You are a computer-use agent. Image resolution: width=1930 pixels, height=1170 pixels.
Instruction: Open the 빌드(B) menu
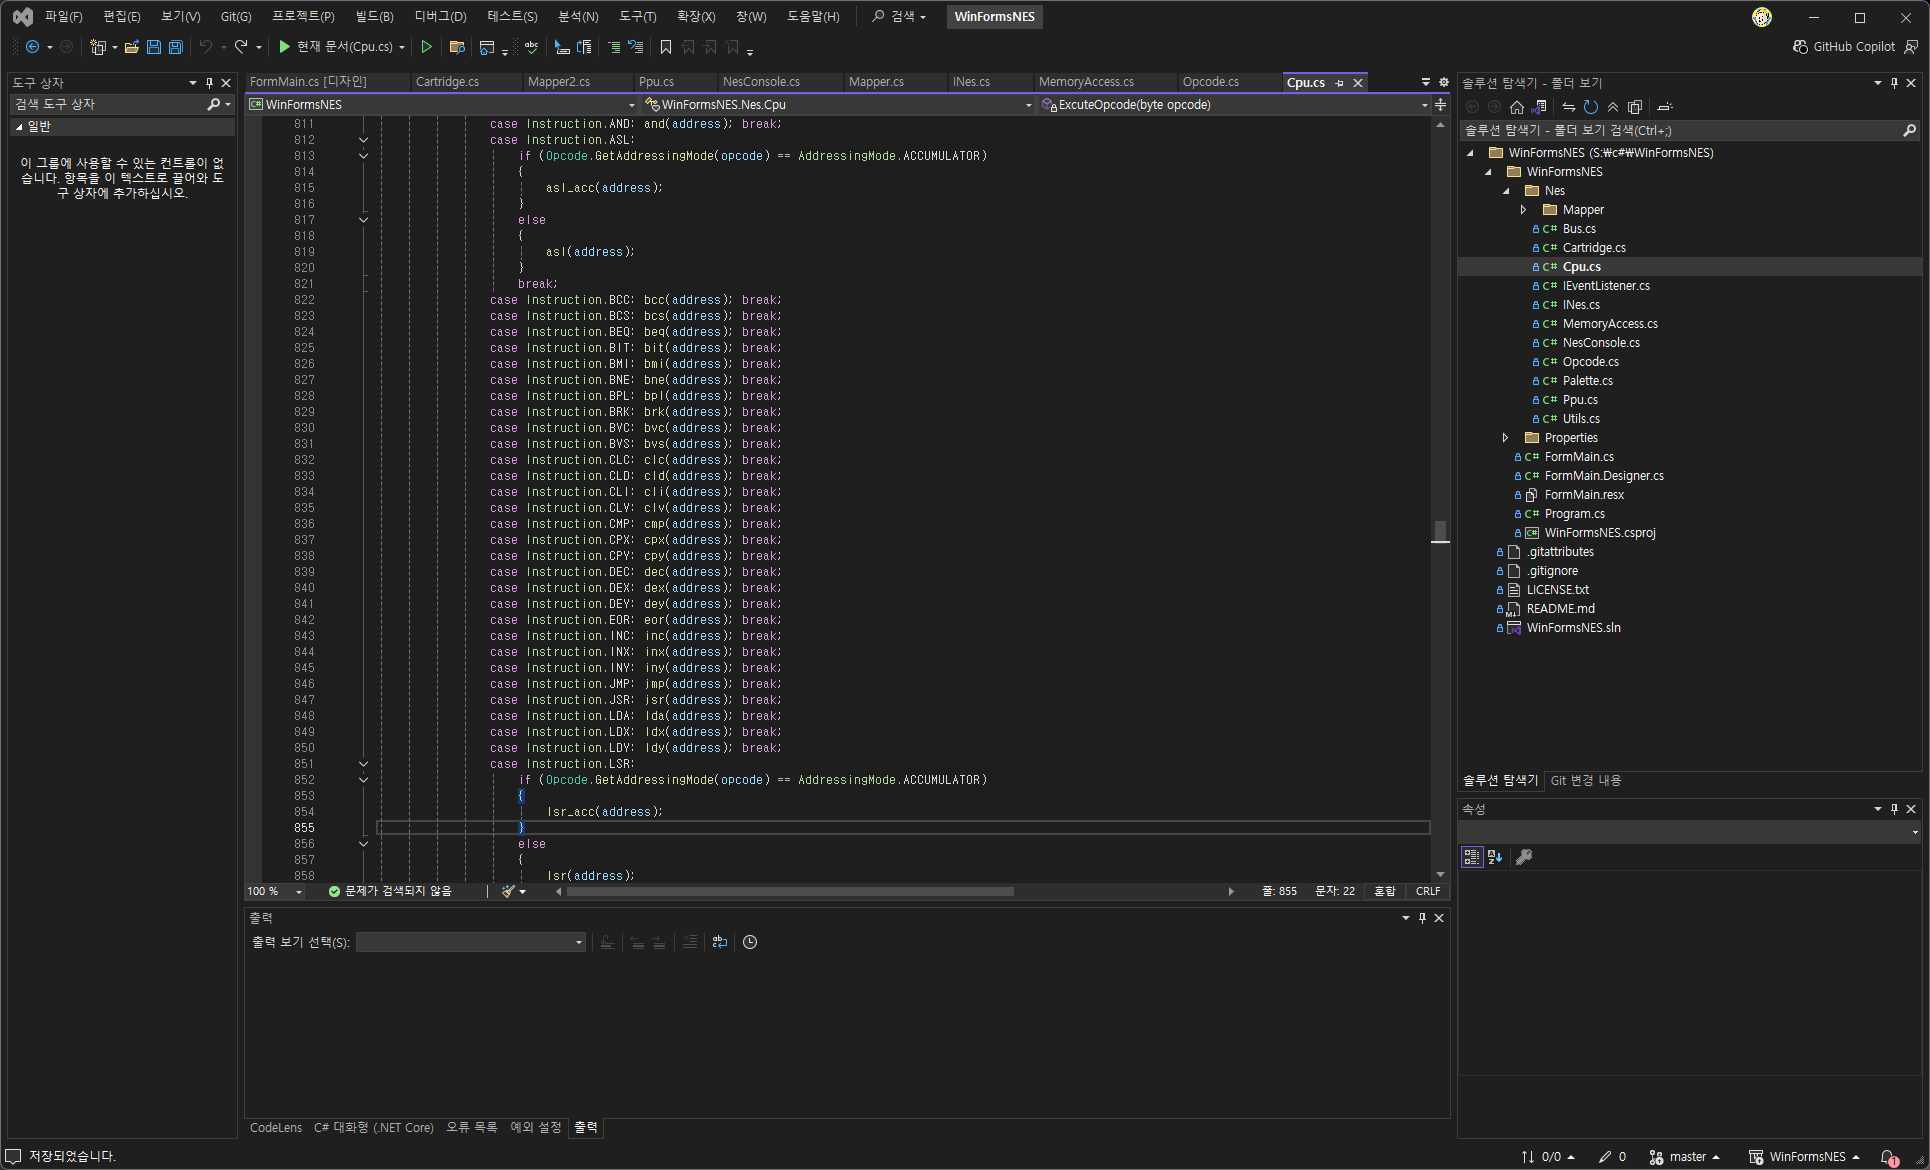374,16
